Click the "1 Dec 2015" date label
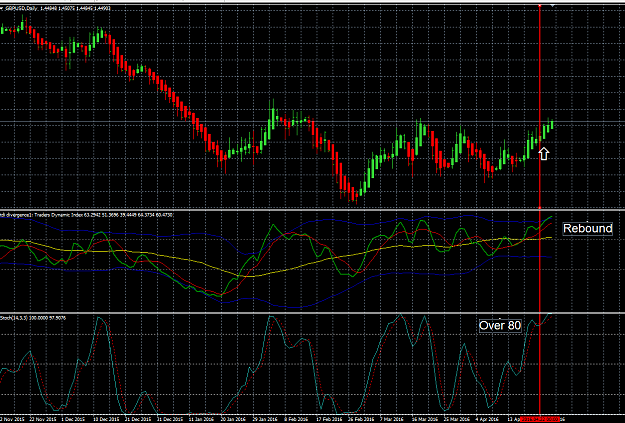625x423 pixels. pos(73,419)
